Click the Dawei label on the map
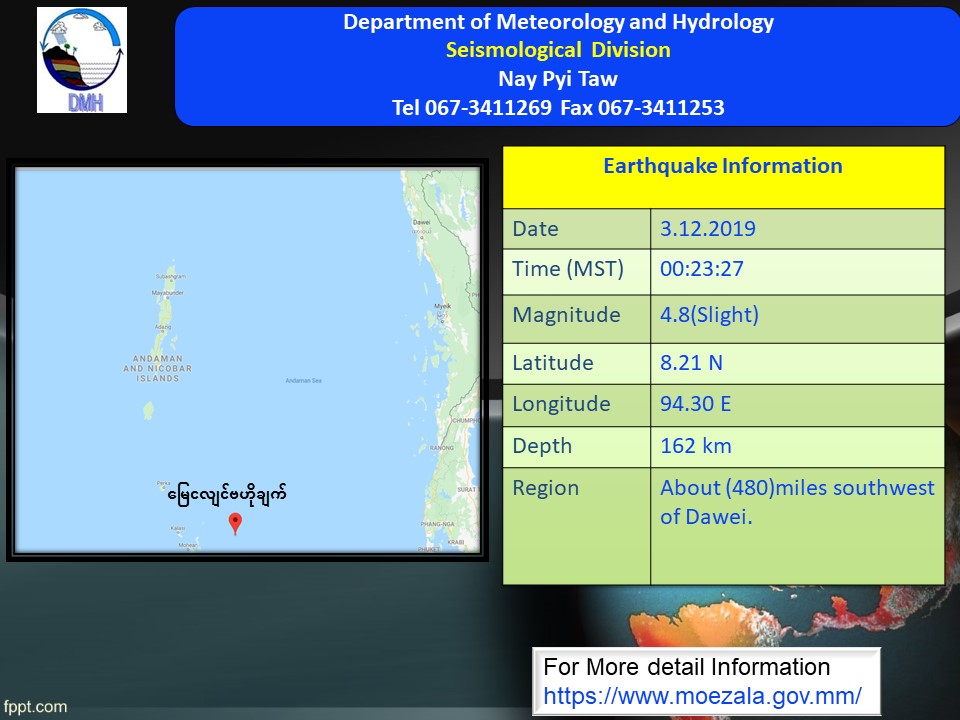 tap(421, 222)
